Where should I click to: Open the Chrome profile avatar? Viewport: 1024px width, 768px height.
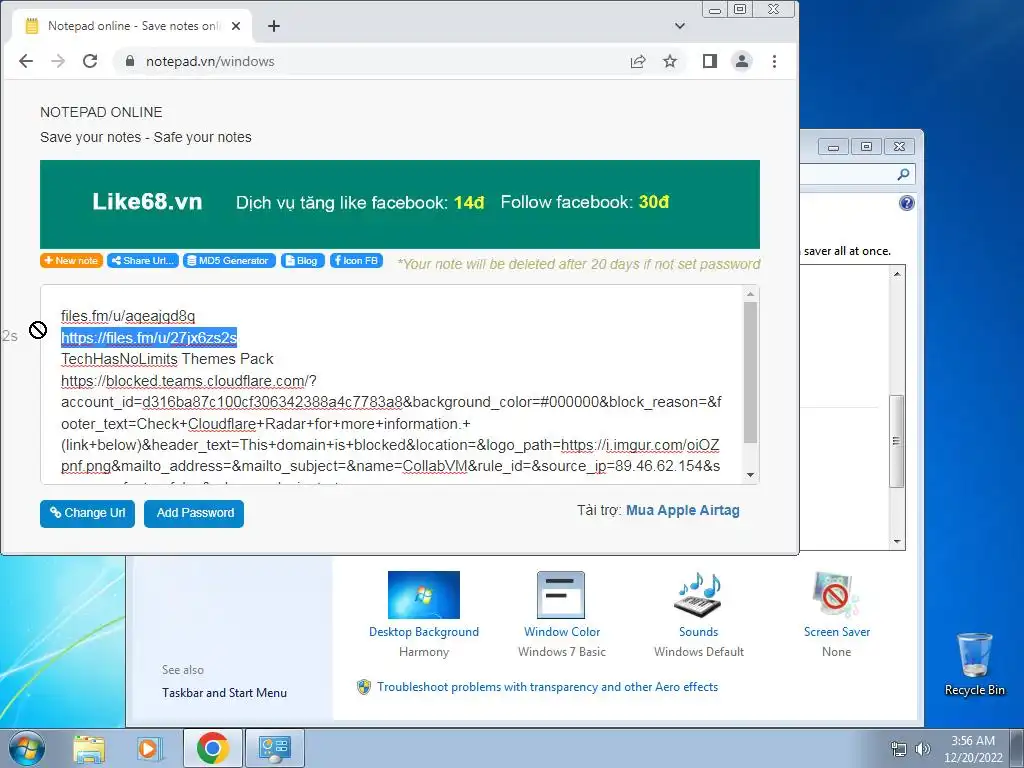(742, 61)
